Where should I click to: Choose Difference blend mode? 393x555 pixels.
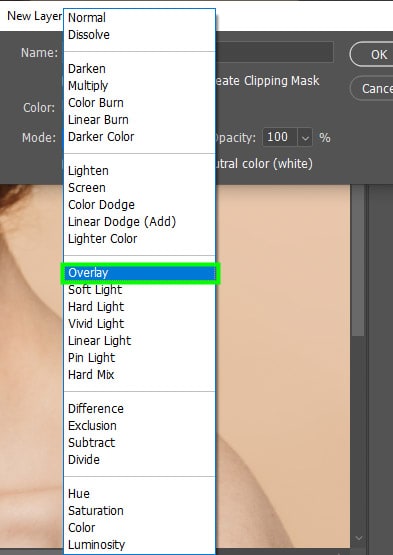pyautogui.click(x=139, y=408)
